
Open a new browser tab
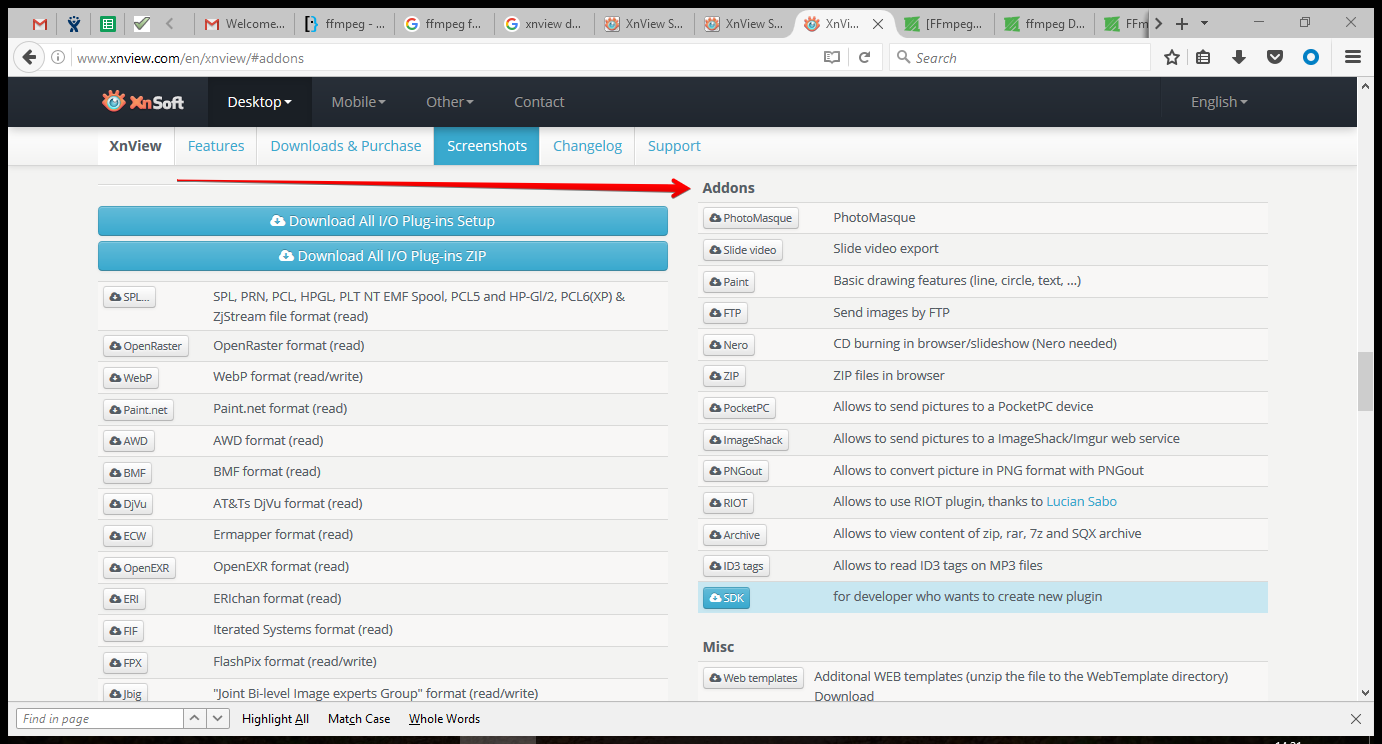(1182, 24)
